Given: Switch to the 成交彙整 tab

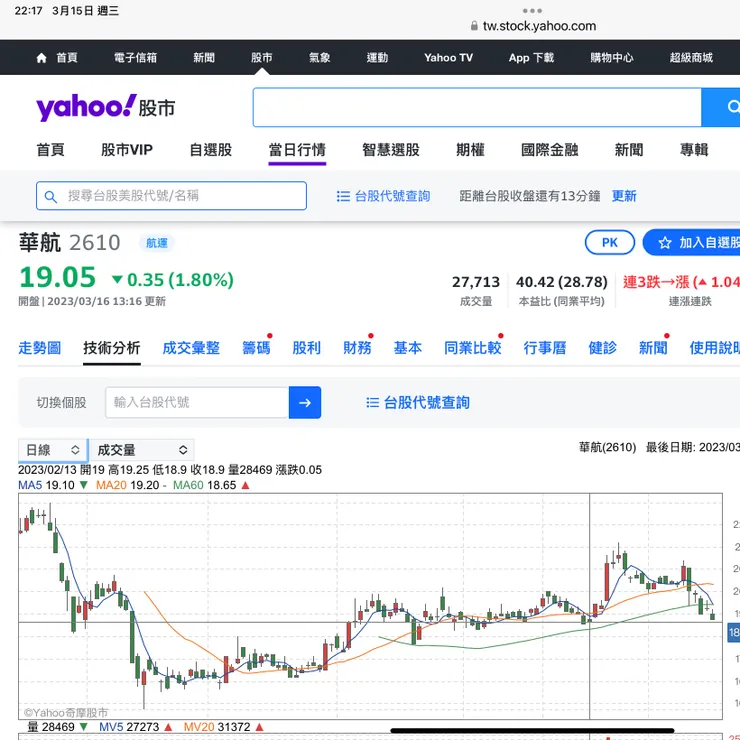Looking at the screenshot, I should [191, 348].
